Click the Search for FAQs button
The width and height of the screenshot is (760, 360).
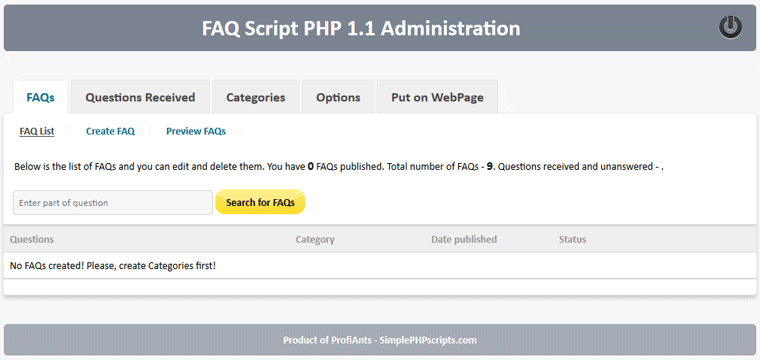(260, 203)
